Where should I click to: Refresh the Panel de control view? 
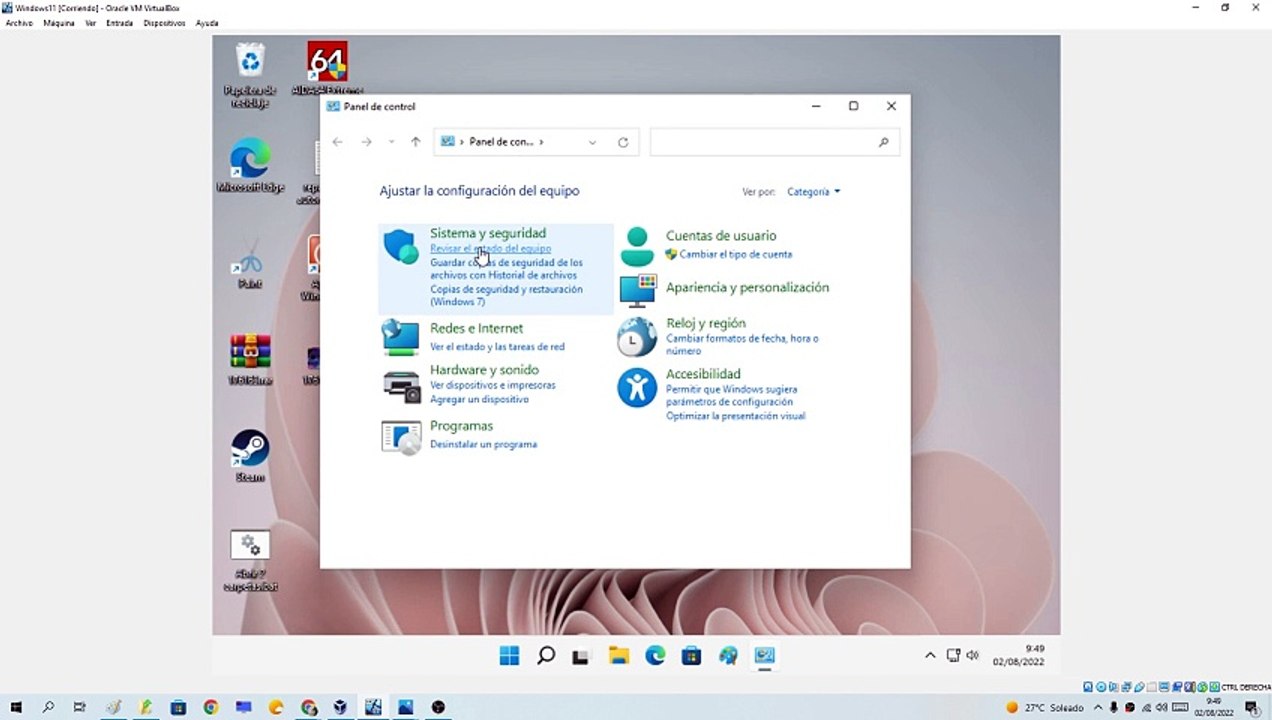623,142
